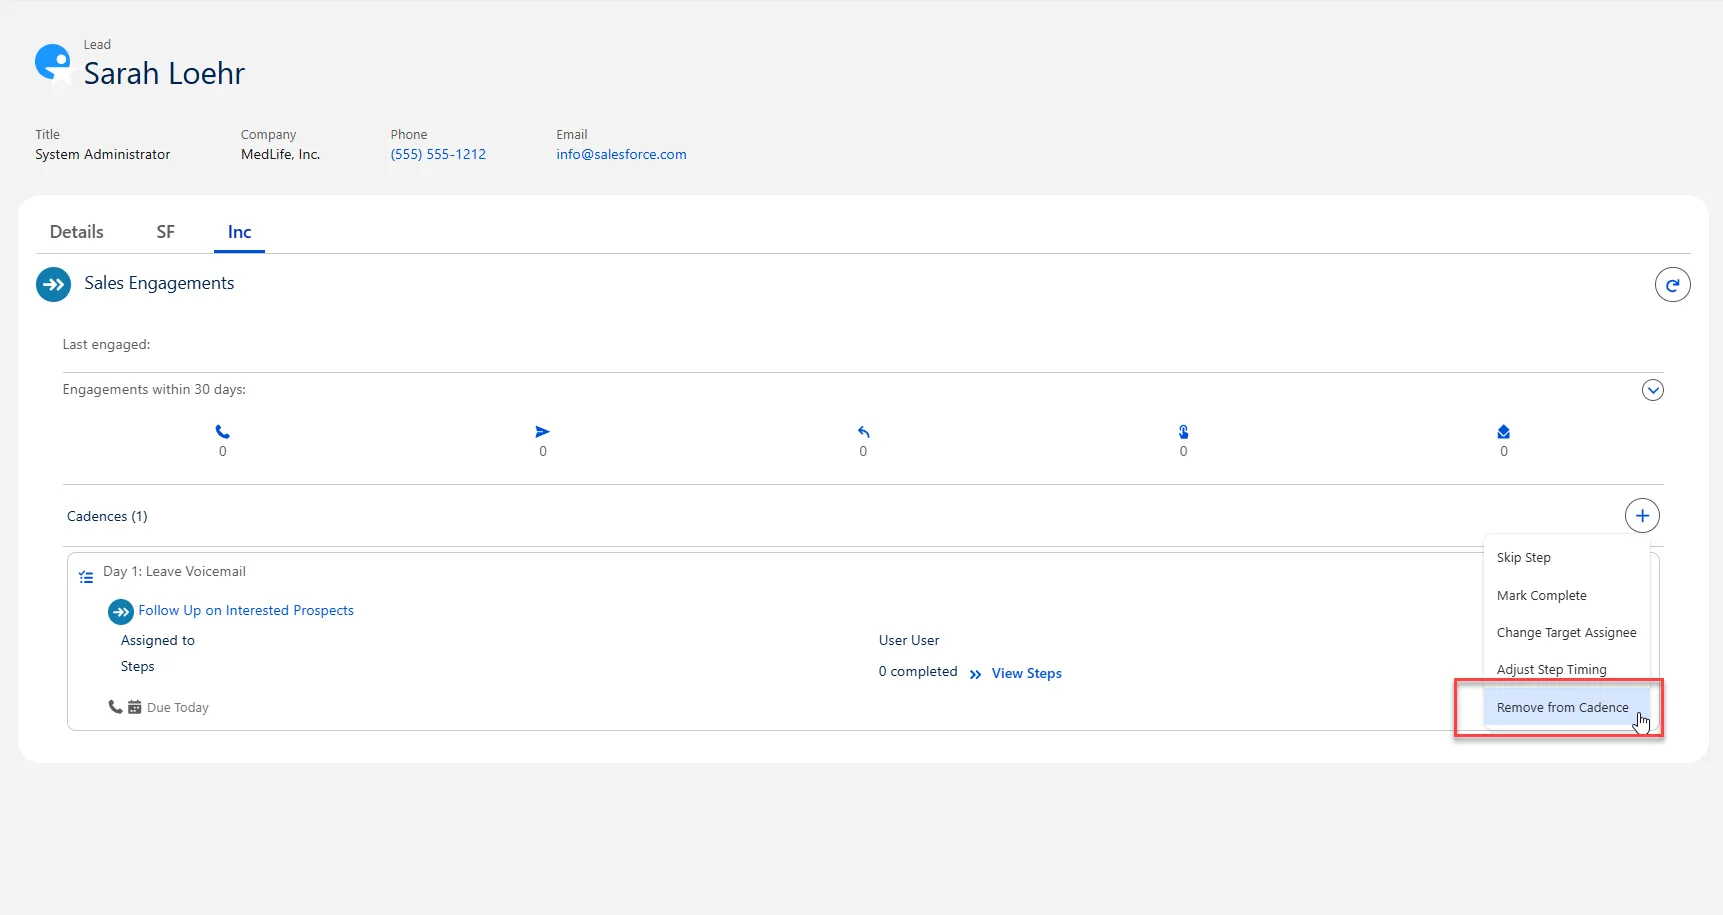Choose Skip Step from the dropdown menu
Viewport: 1723px width, 915px height.
[x=1523, y=558]
